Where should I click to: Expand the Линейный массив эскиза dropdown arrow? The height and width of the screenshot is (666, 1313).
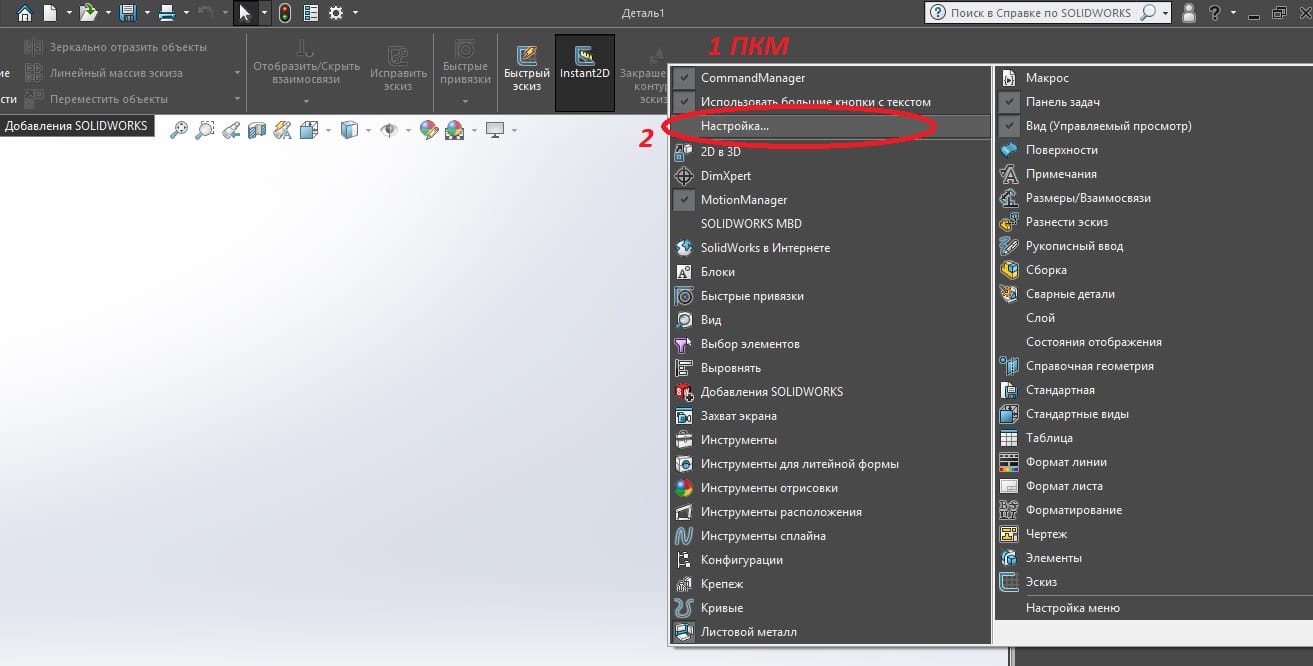pyautogui.click(x=237, y=73)
